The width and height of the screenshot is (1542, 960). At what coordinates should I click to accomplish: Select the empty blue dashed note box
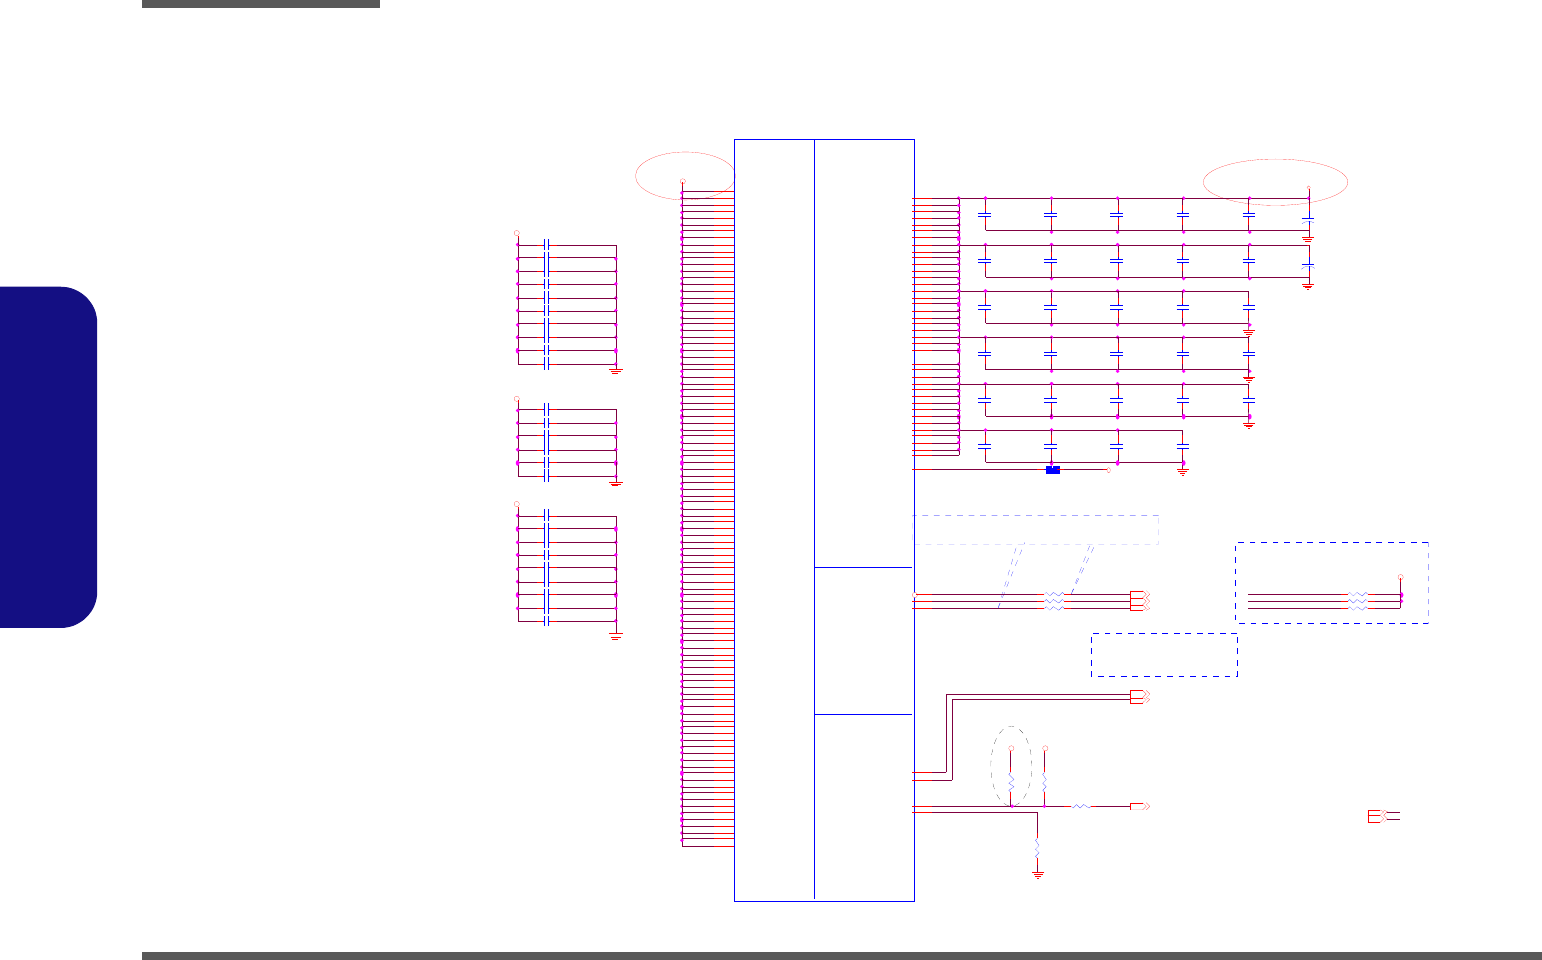pyautogui.click(x=1164, y=655)
